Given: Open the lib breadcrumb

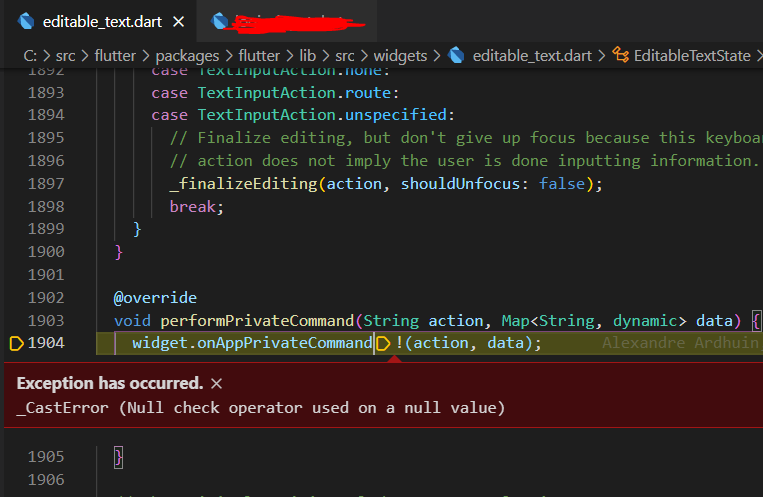Looking at the screenshot, I should (308, 55).
